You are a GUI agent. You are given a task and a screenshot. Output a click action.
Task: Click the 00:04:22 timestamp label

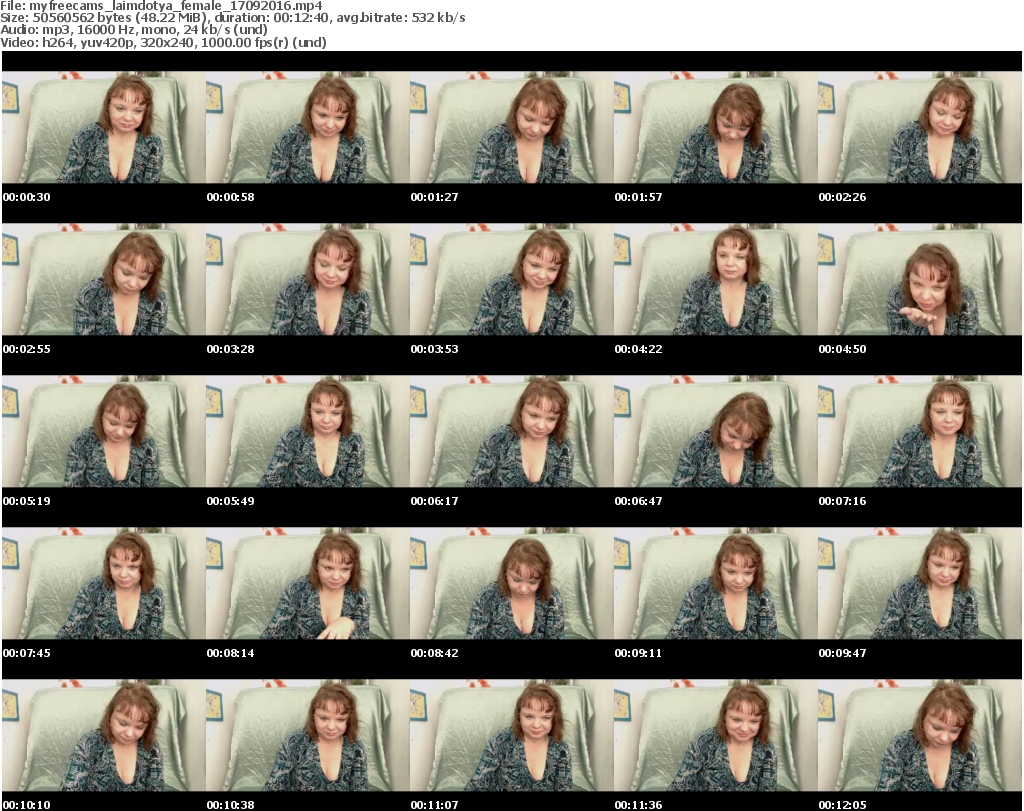click(x=638, y=349)
